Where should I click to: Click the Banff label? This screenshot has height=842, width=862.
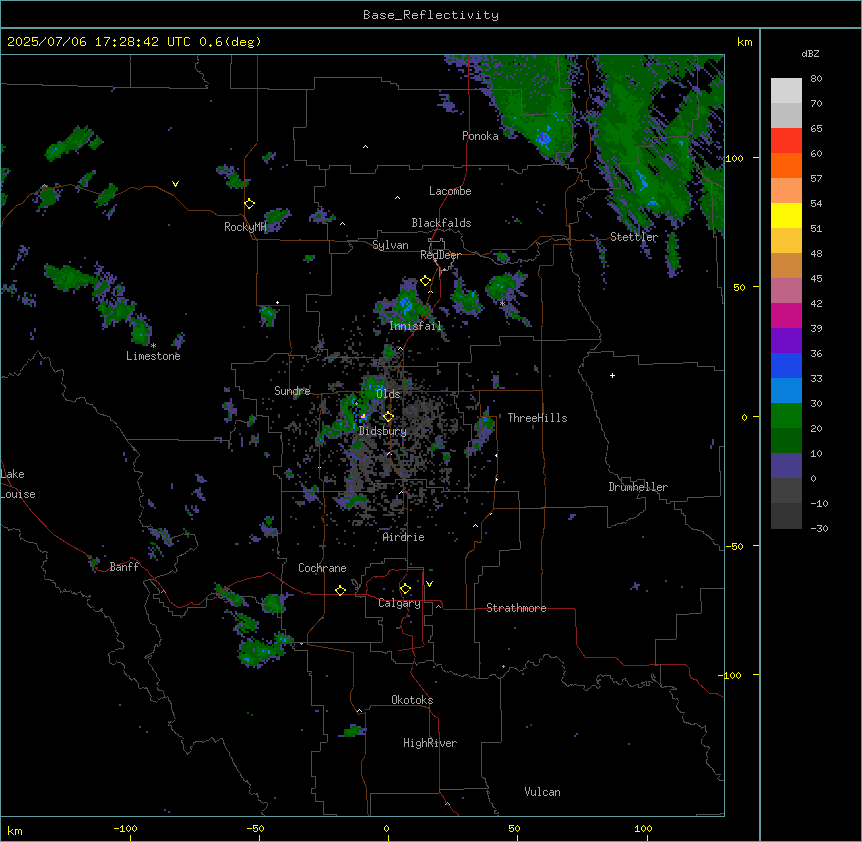point(124,567)
